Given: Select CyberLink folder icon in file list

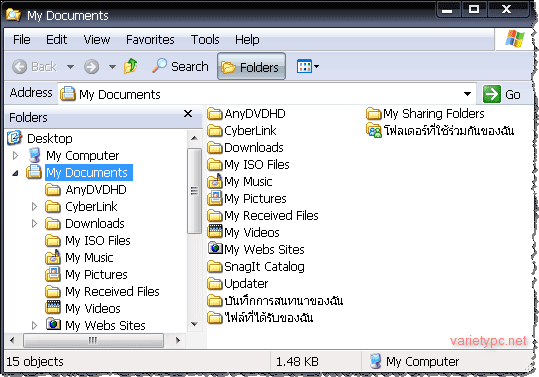Looking at the screenshot, I should [x=215, y=131].
